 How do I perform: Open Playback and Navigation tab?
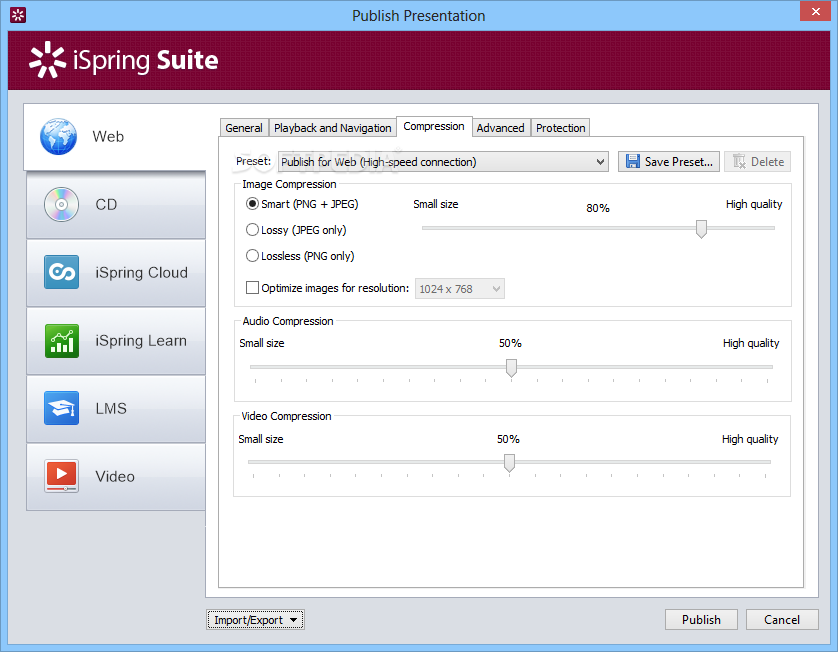[x=332, y=128]
